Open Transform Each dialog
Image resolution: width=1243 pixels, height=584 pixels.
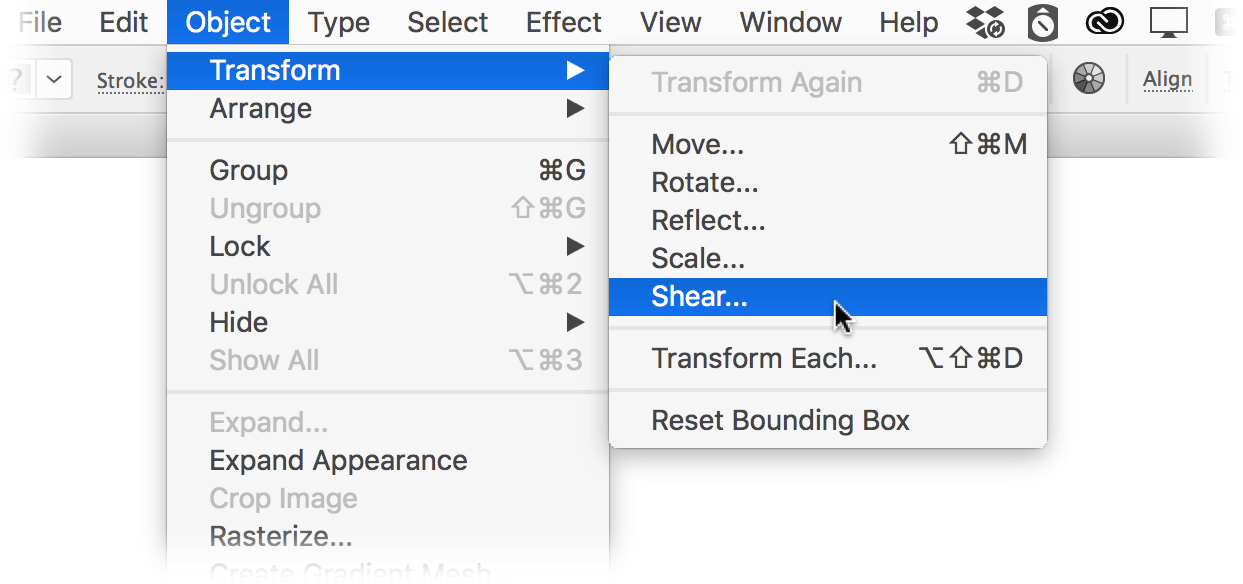coord(828,358)
